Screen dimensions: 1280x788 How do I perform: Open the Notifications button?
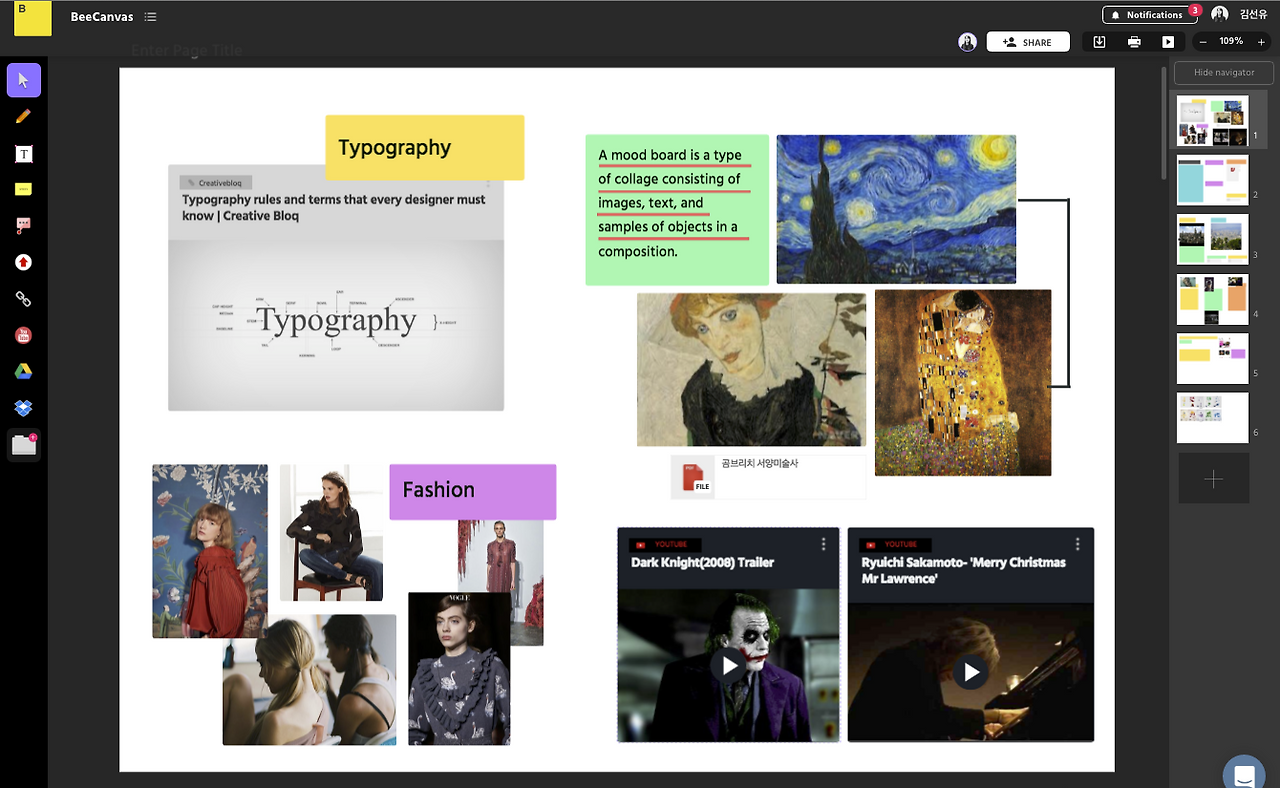pos(1149,15)
